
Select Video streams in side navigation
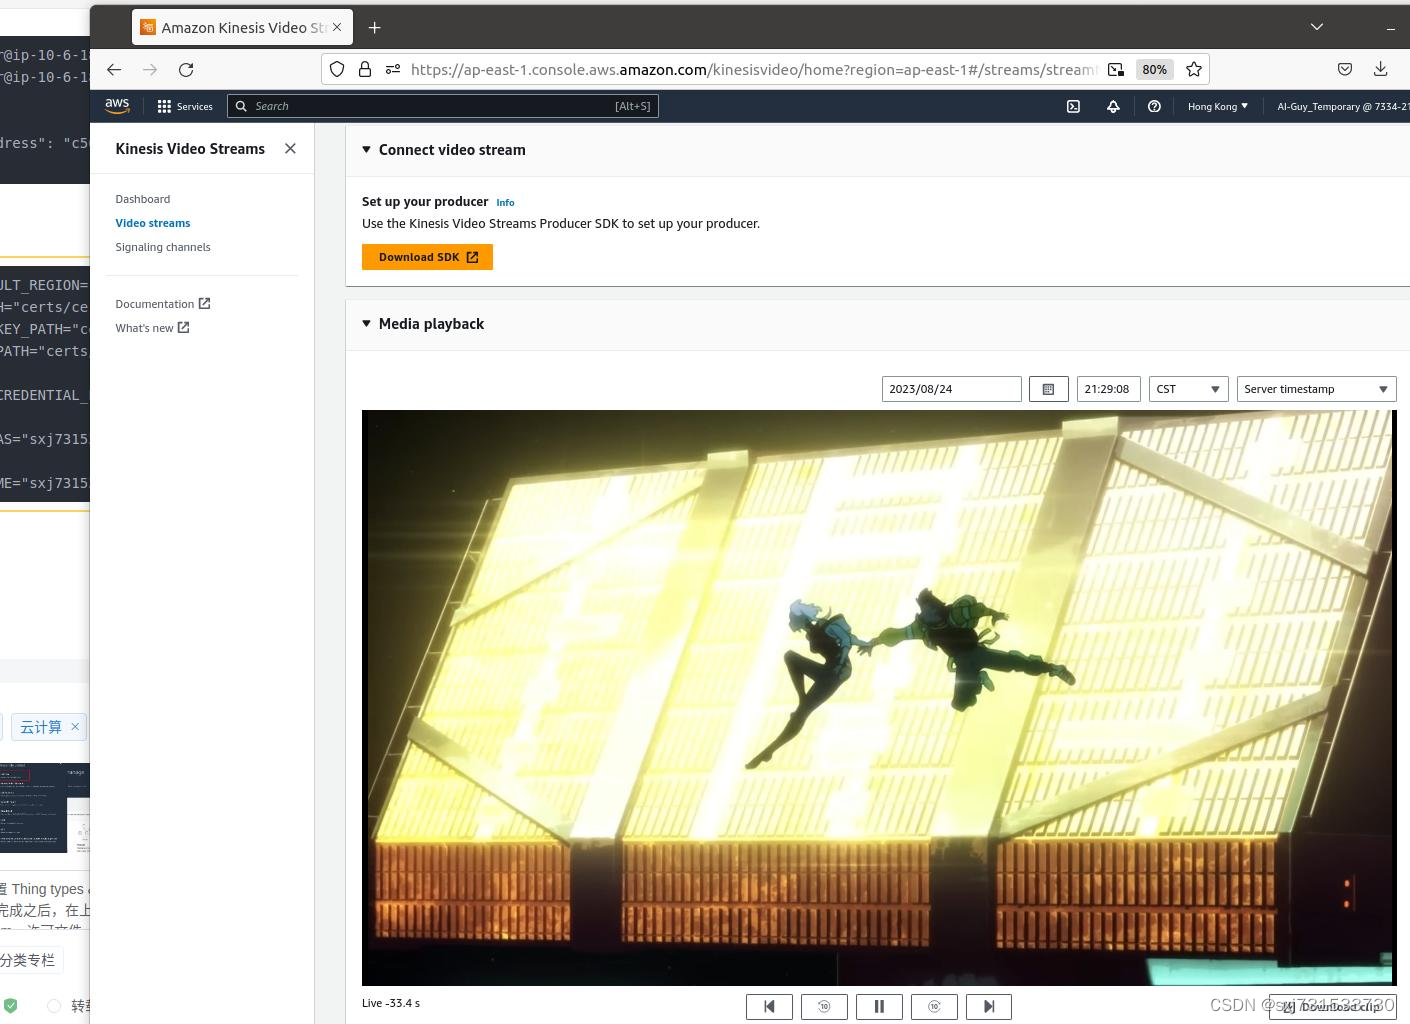(x=153, y=223)
